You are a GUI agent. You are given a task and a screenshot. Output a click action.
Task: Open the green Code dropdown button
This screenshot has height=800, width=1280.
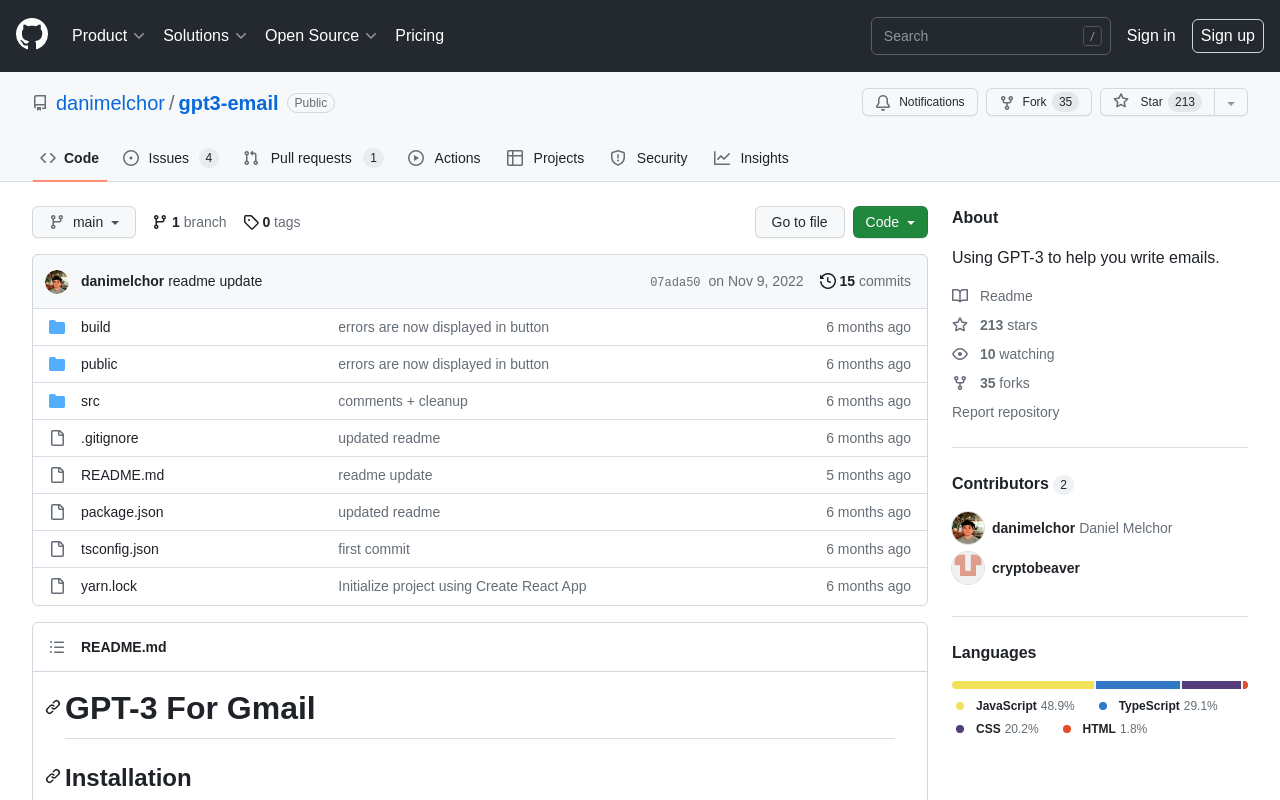click(x=890, y=222)
